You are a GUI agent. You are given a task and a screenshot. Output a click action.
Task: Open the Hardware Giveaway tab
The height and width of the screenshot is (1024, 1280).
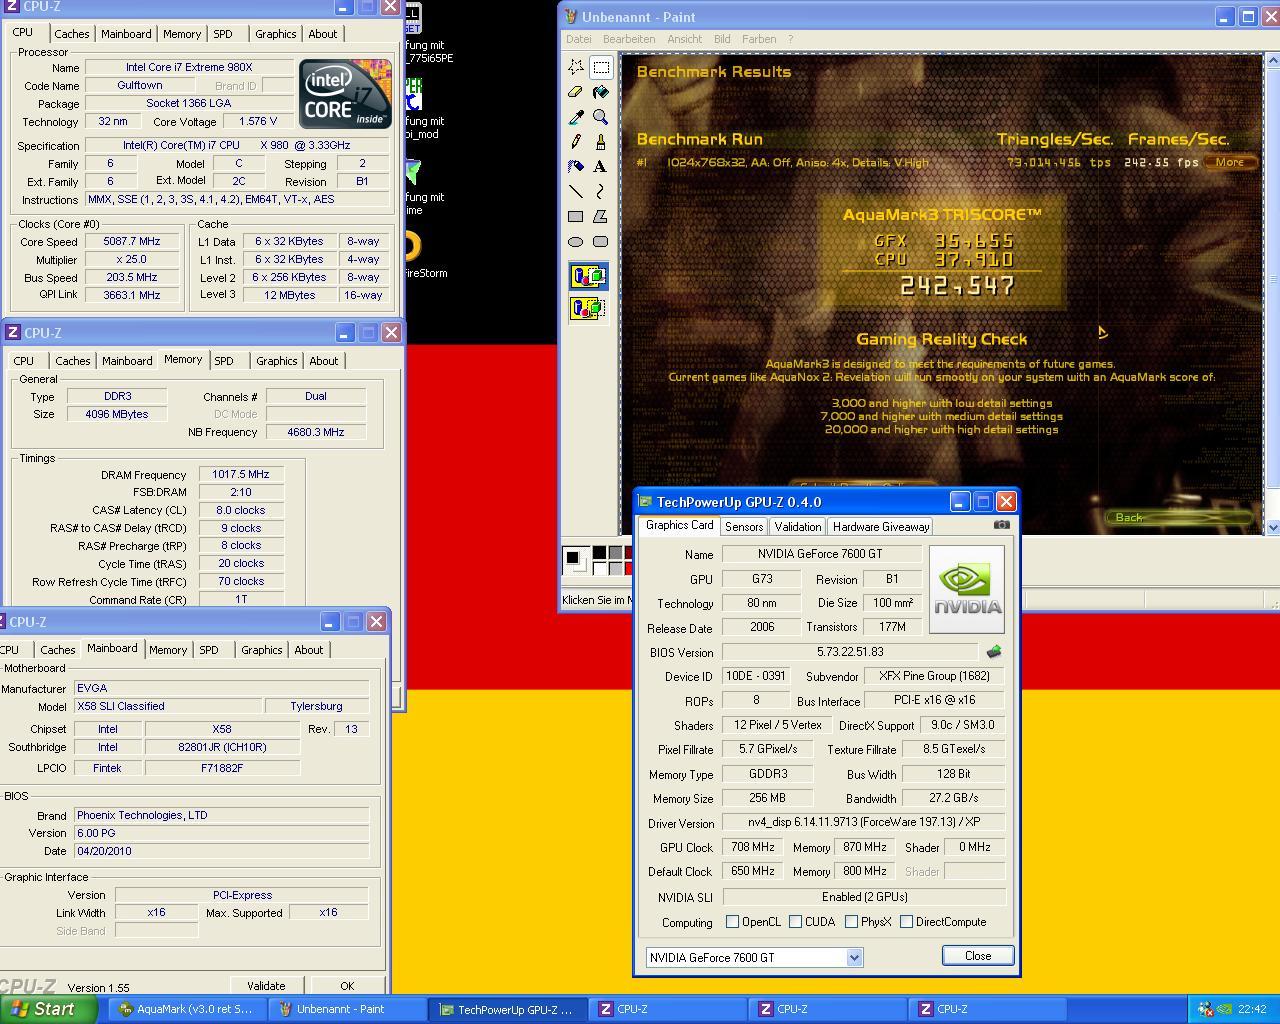point(881,527)
